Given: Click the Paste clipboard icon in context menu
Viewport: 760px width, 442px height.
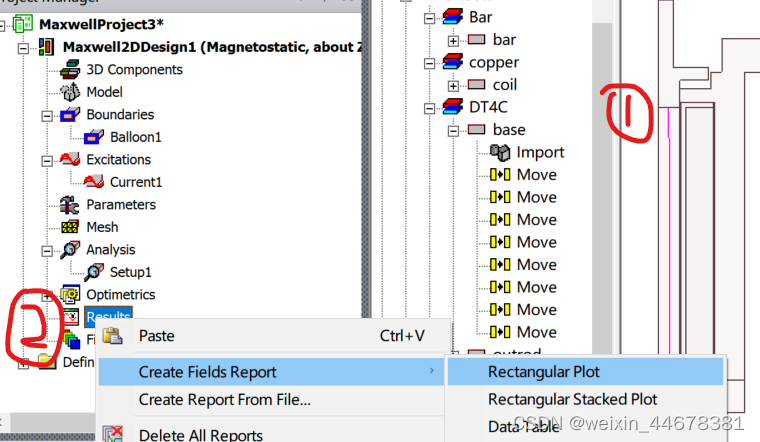Looking at the screenshot, I should (x=112, y=335).
